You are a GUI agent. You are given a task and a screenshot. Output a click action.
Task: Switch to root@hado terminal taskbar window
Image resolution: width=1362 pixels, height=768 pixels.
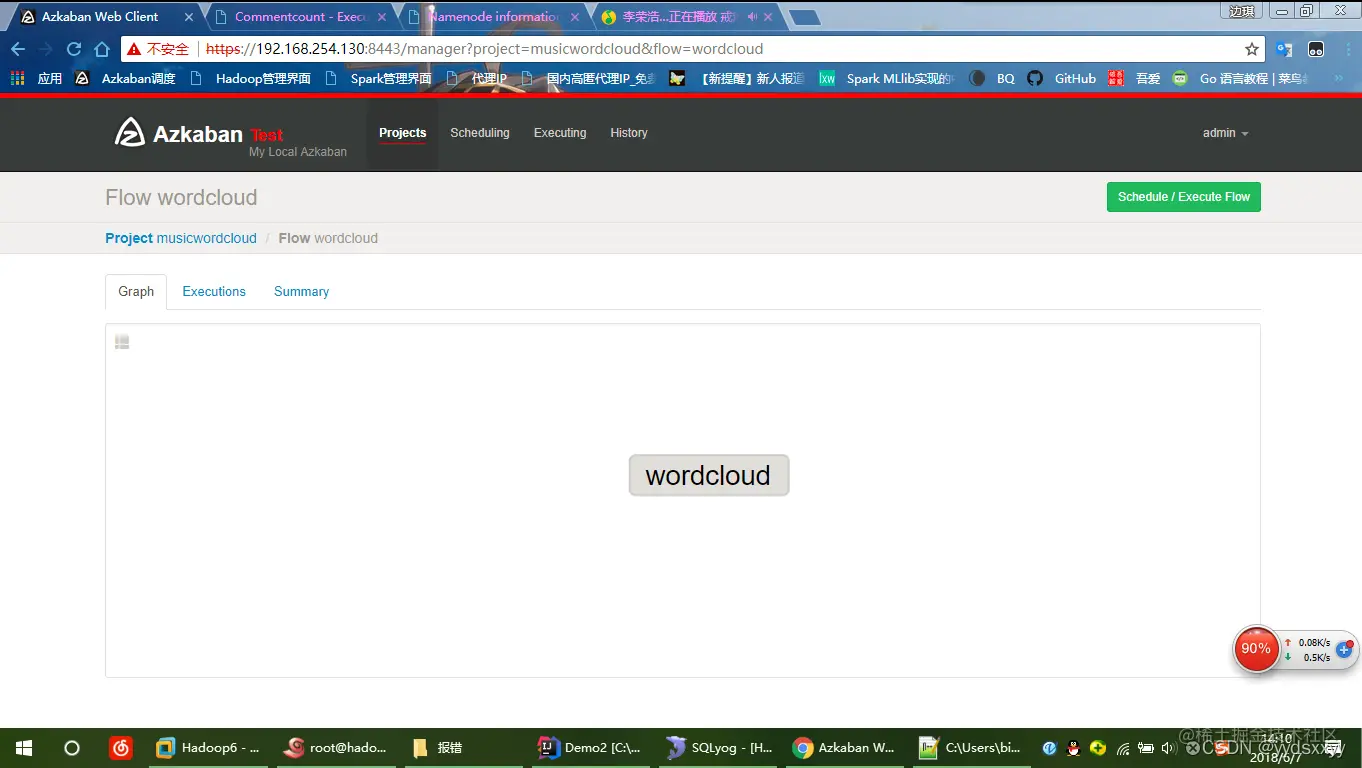(336, 747)
